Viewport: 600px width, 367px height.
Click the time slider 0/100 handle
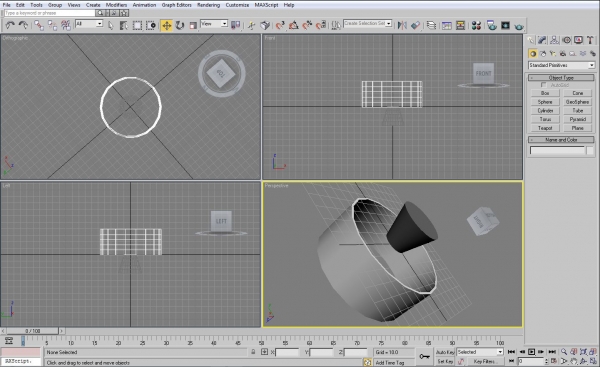point(33,331)
